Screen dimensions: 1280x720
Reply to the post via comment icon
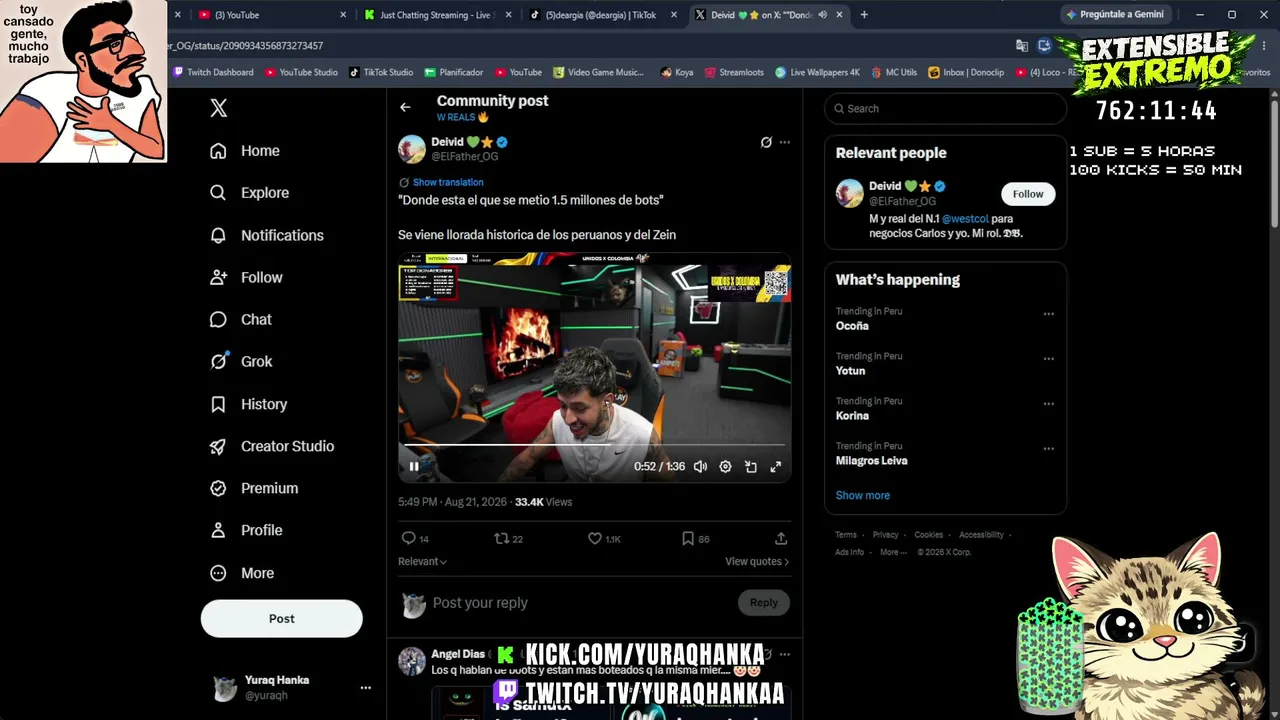(x=408, y=538)
